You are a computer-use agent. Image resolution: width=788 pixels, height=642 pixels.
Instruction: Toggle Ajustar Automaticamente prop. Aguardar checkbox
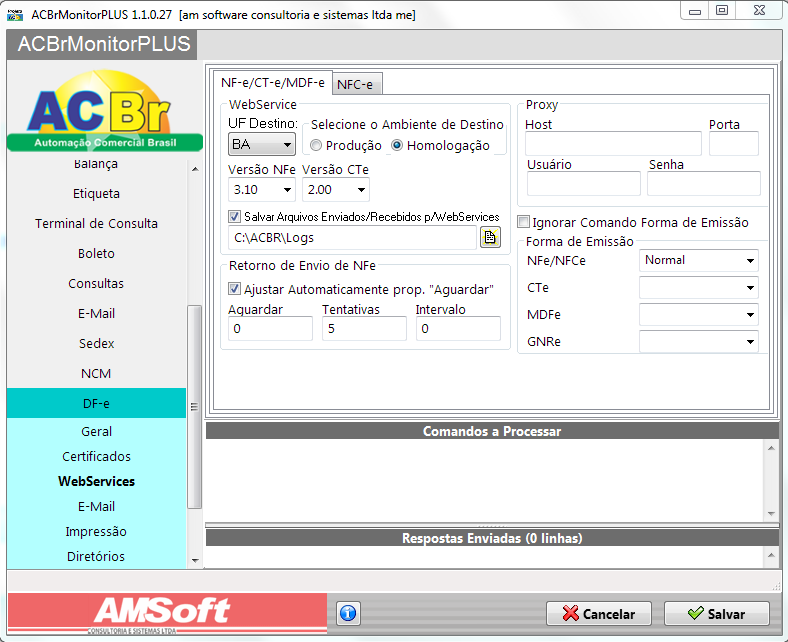[234, 289]
